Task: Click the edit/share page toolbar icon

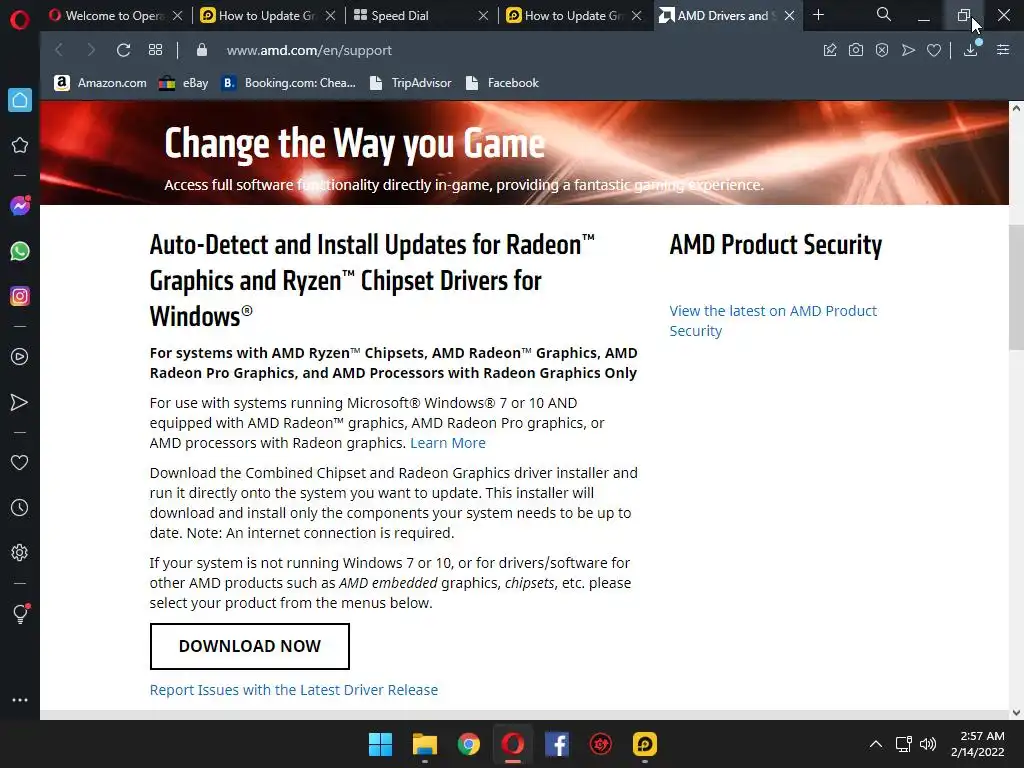Action: (830, 50)
